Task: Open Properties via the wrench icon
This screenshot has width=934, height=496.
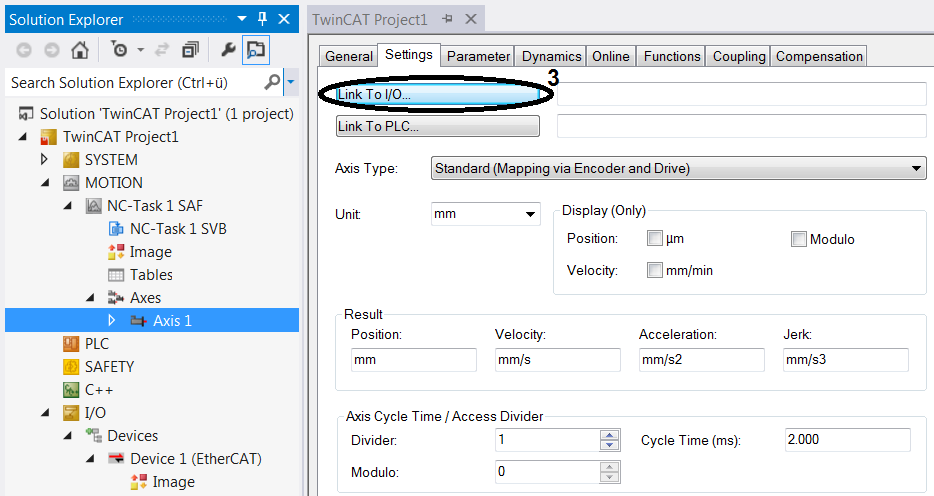Action: [x=228, y=50]
